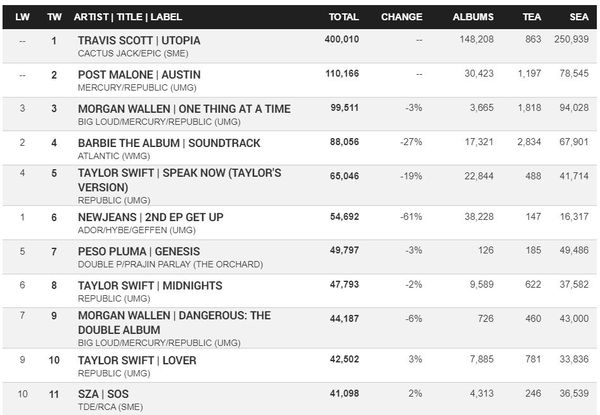Viewport: 600px width, 415px height.
Task: Select Peso Pluma Genesis title
Action: (139, 251)
